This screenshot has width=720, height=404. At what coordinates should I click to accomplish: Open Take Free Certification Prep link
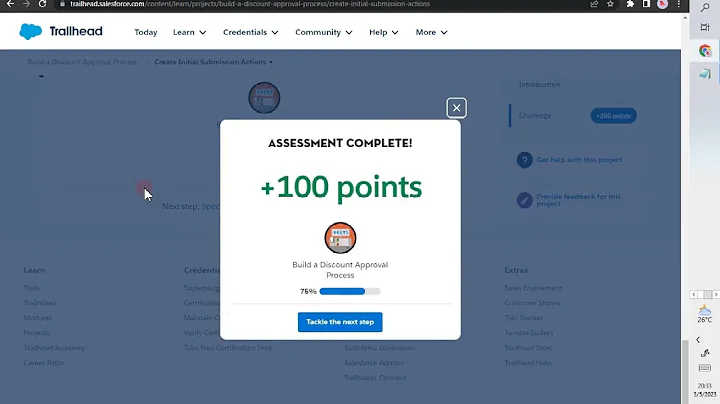coord(228,348)
